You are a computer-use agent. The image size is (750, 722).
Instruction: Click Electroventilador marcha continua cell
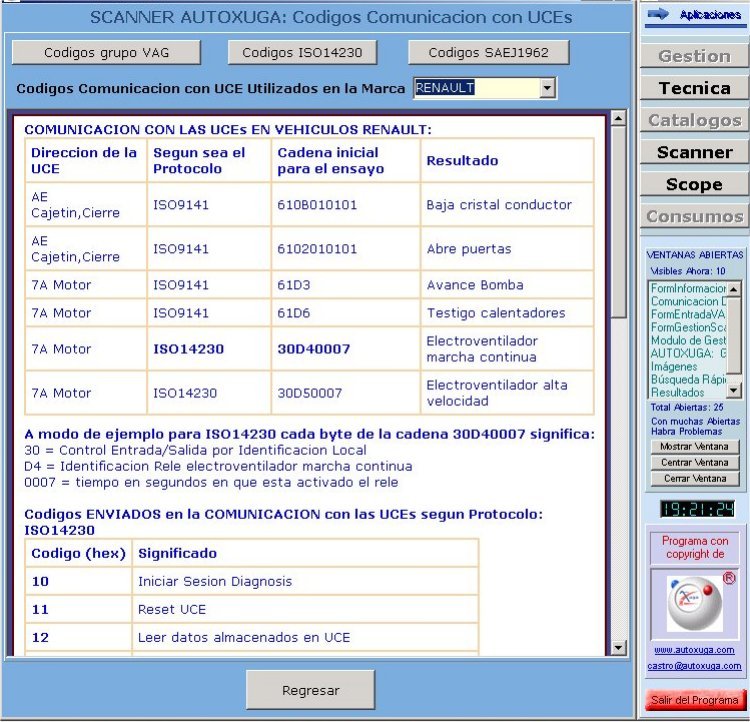tap(507, 349)
